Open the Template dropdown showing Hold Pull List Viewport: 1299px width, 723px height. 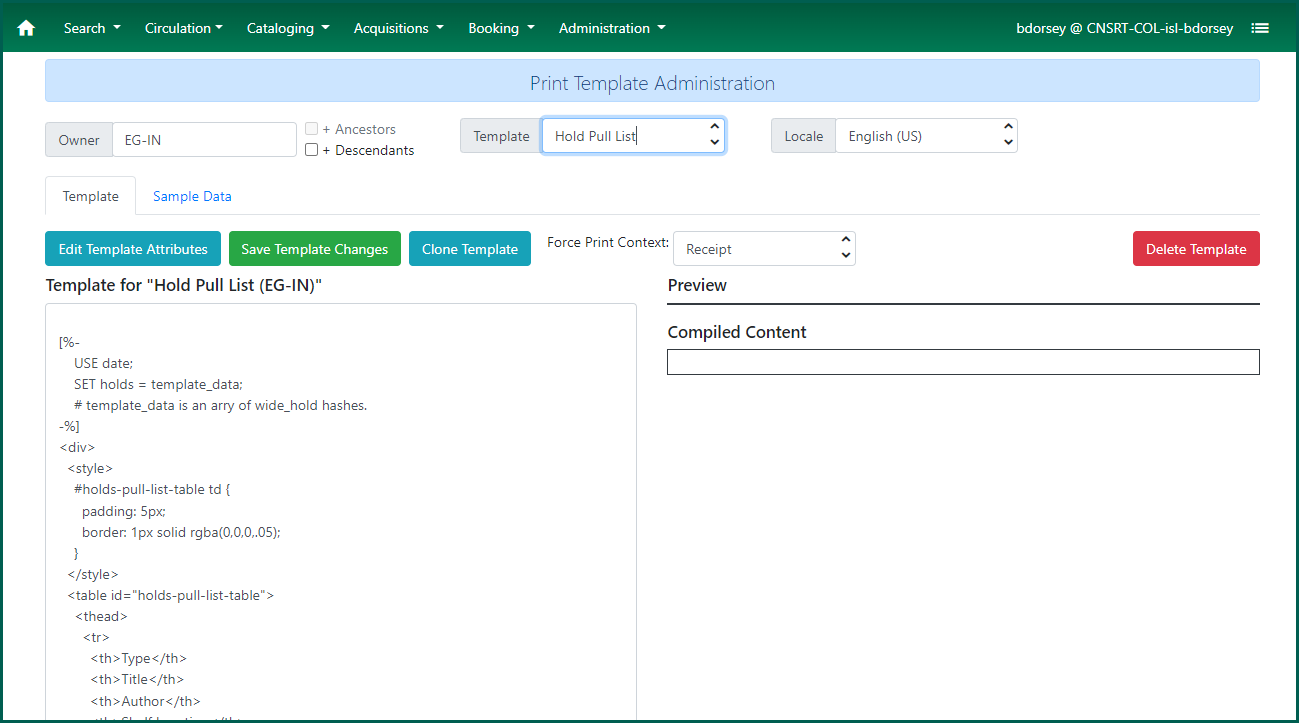click(x=633, y=136)
